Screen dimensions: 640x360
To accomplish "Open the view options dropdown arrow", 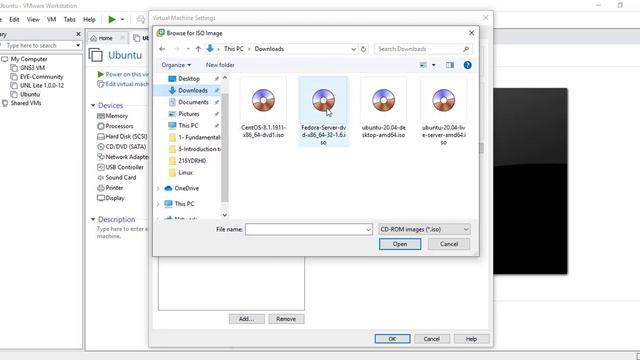I will 433,65.
